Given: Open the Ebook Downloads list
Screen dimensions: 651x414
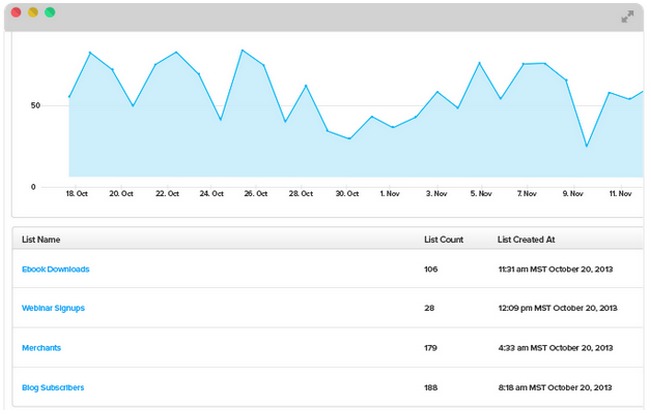Looking at the screenshot, I should point(56,269).
